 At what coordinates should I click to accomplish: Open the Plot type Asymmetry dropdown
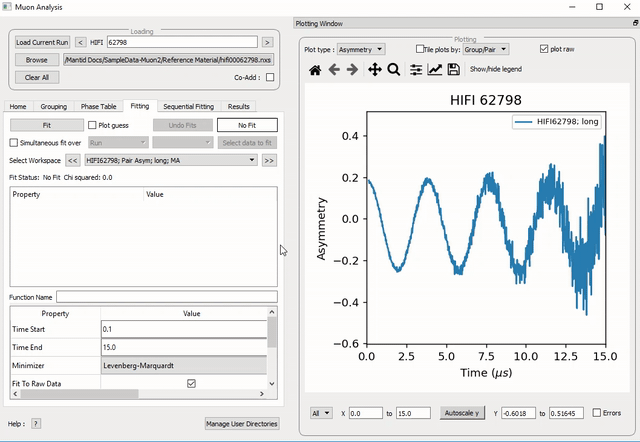click(x=360, y=48)
